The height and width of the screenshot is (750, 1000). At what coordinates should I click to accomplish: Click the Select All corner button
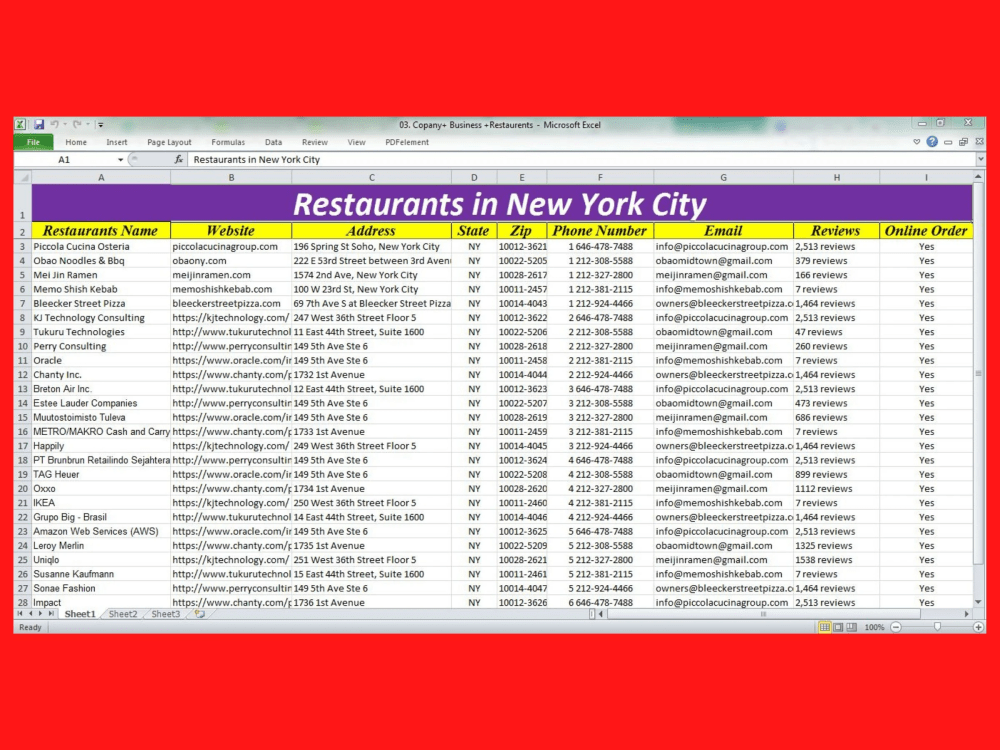(23, 177)
